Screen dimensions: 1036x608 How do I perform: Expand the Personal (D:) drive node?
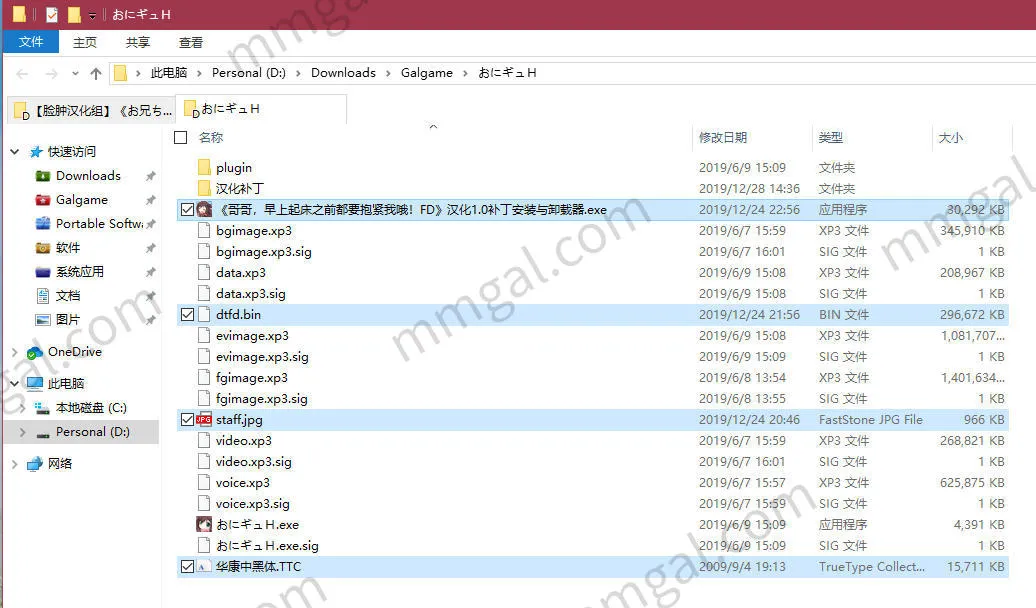click(22, 432)
